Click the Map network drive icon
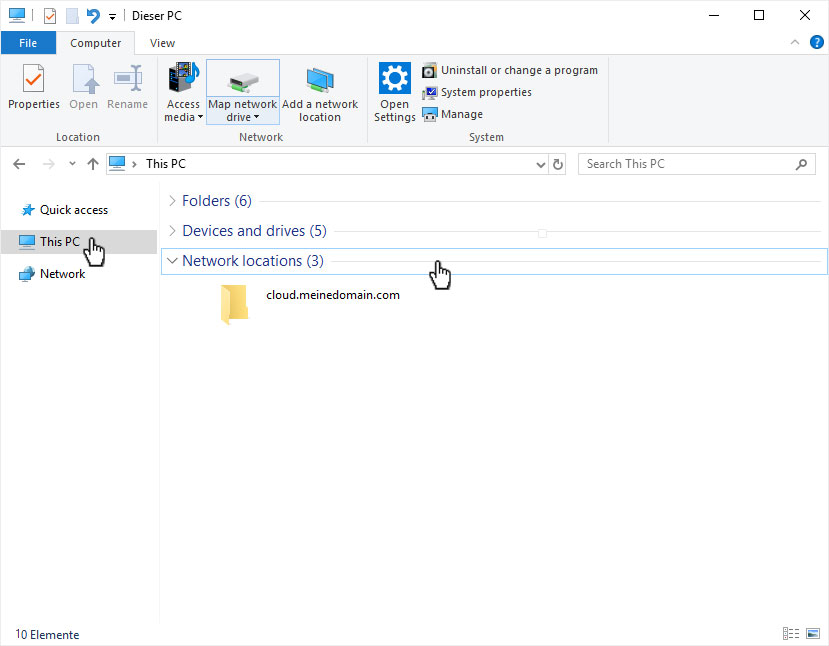Image resolution: width=829 pixels, height=646 pixels. [243, 80]
